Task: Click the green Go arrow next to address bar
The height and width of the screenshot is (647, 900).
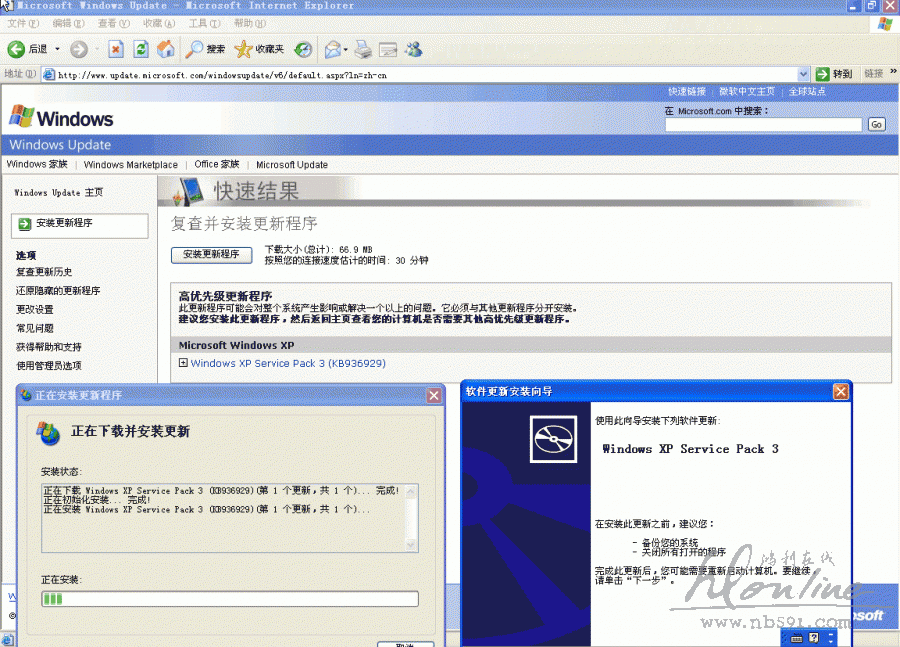Action: (x=823, y=74)
